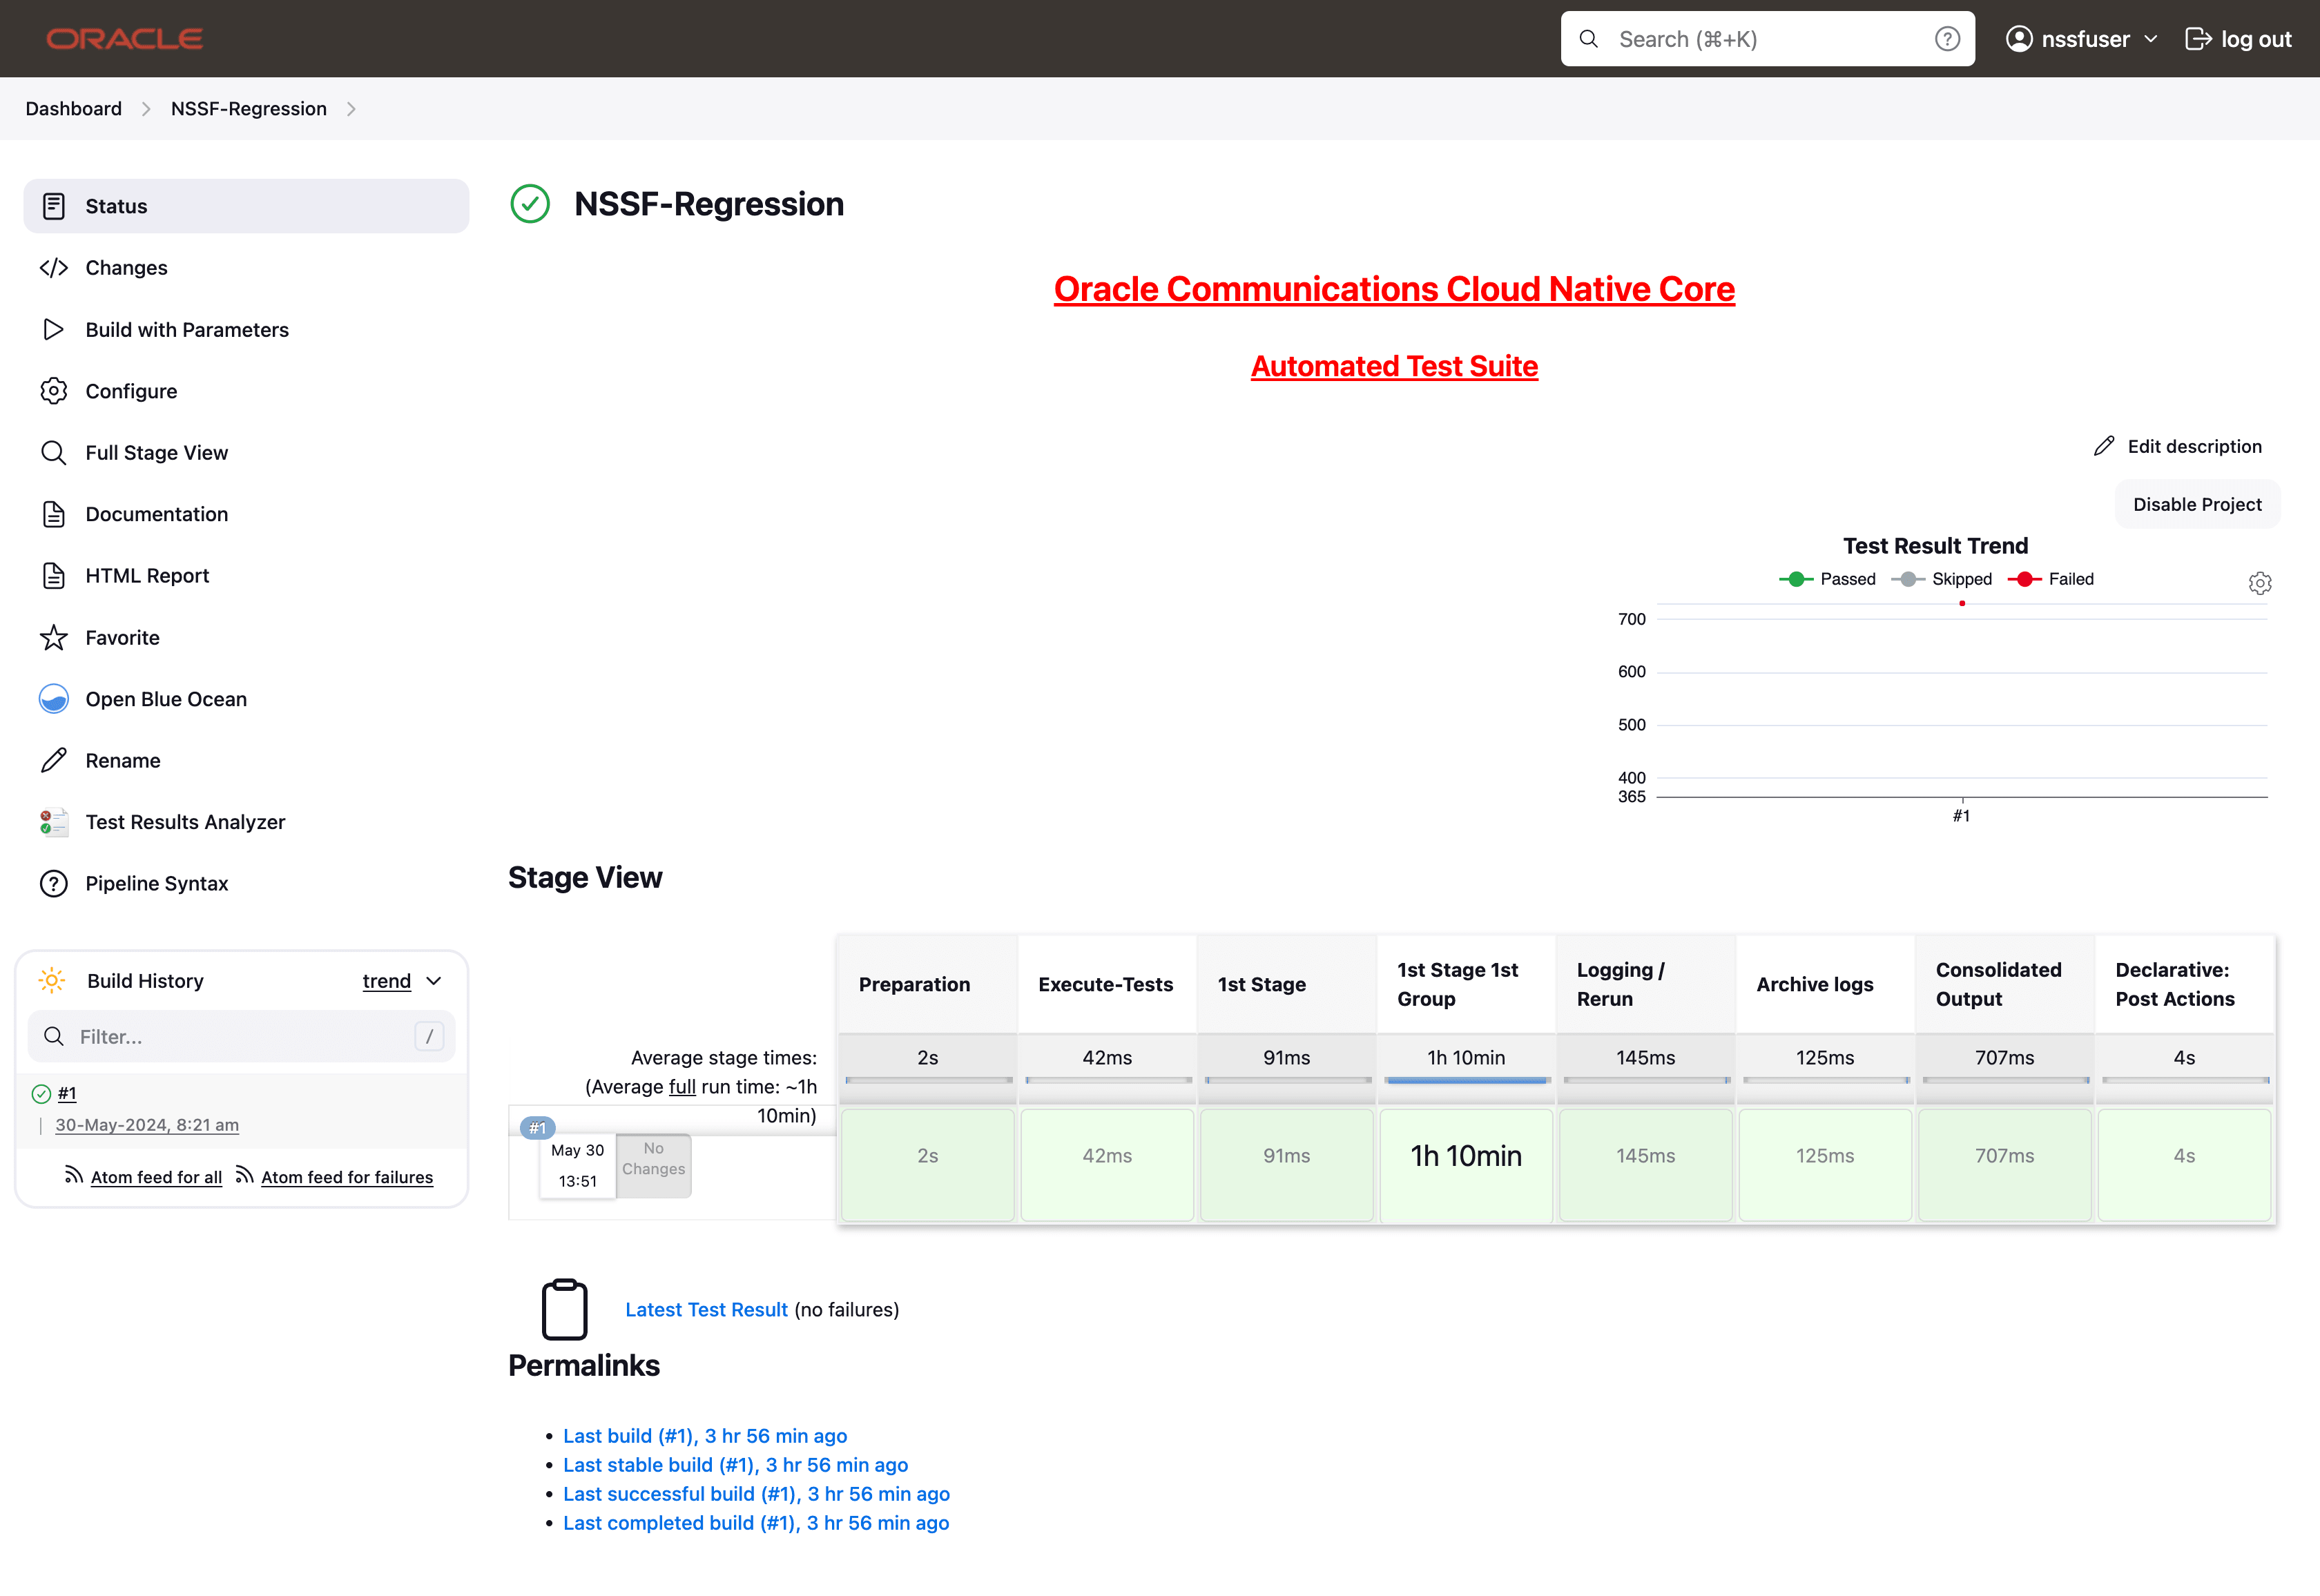Open the Test Result Trend settings gear

pos(2260,583)
